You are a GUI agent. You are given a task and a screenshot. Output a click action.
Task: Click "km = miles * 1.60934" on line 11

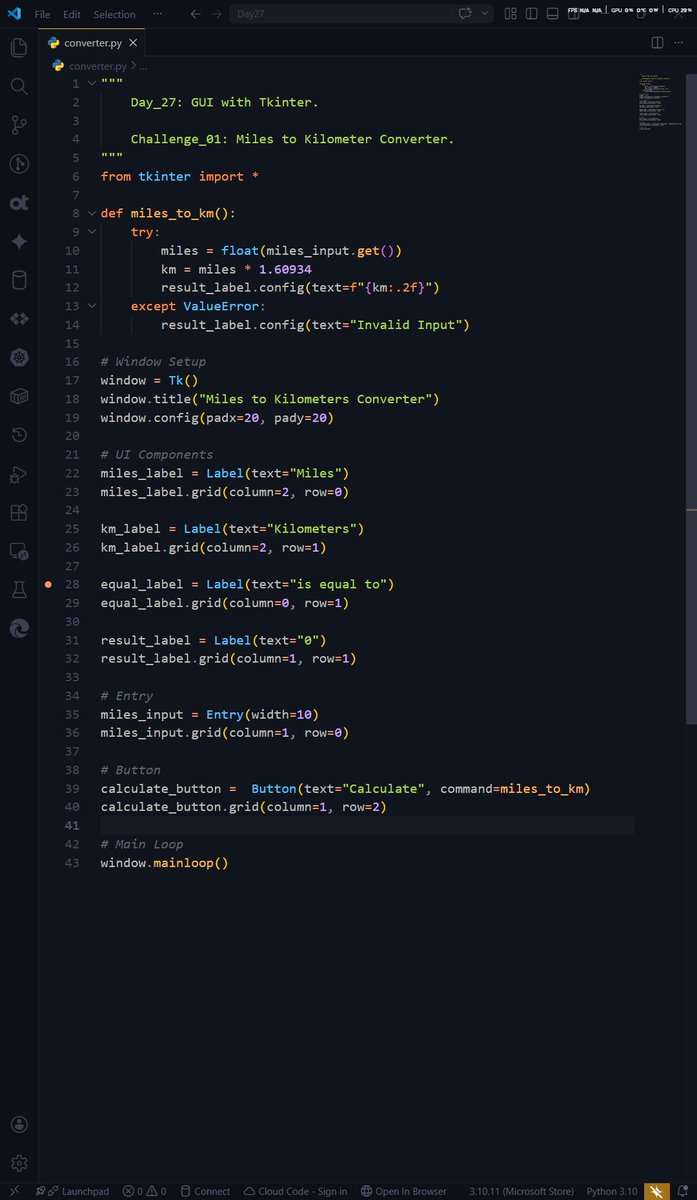click(236, 269)
